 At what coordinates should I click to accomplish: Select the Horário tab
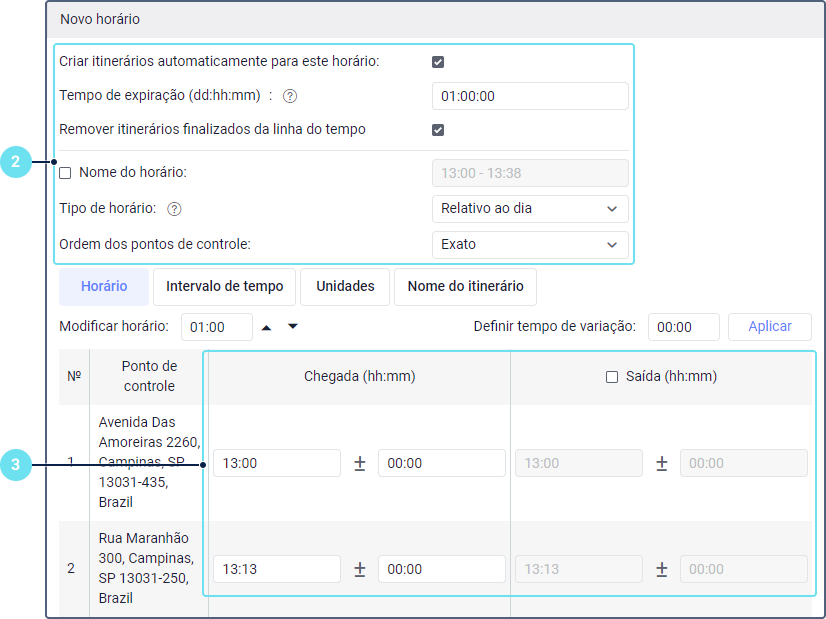click(x=104, y=286)
